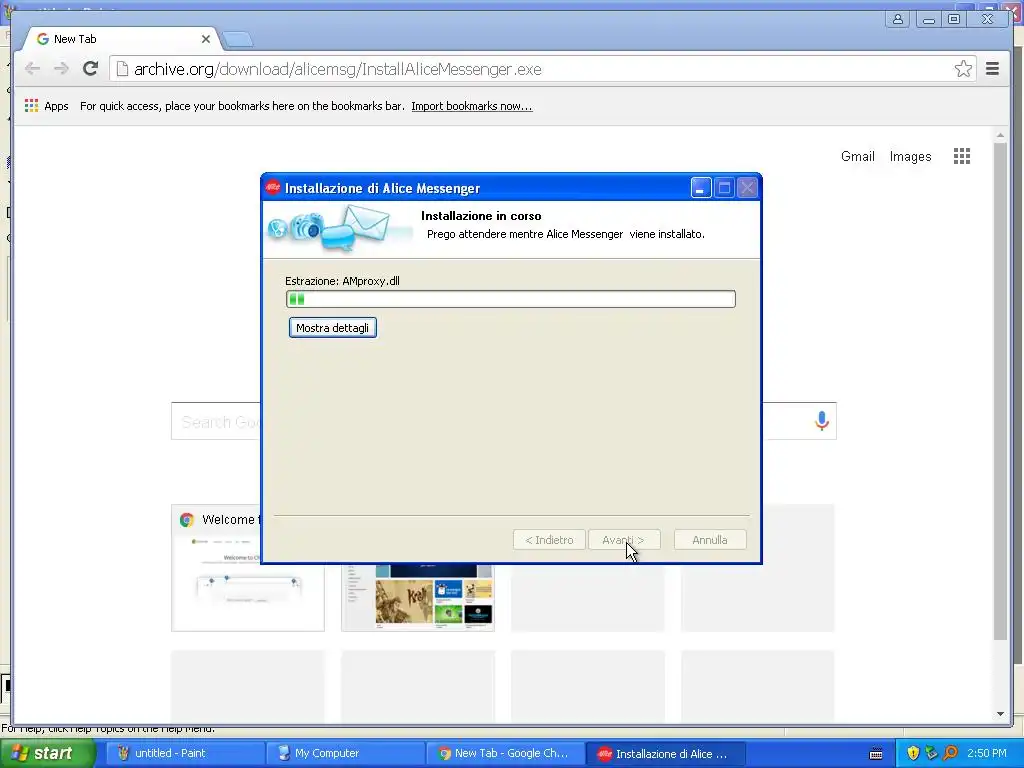
Task: Open the Windows Start menu
Action: click(x=46, y=753)
